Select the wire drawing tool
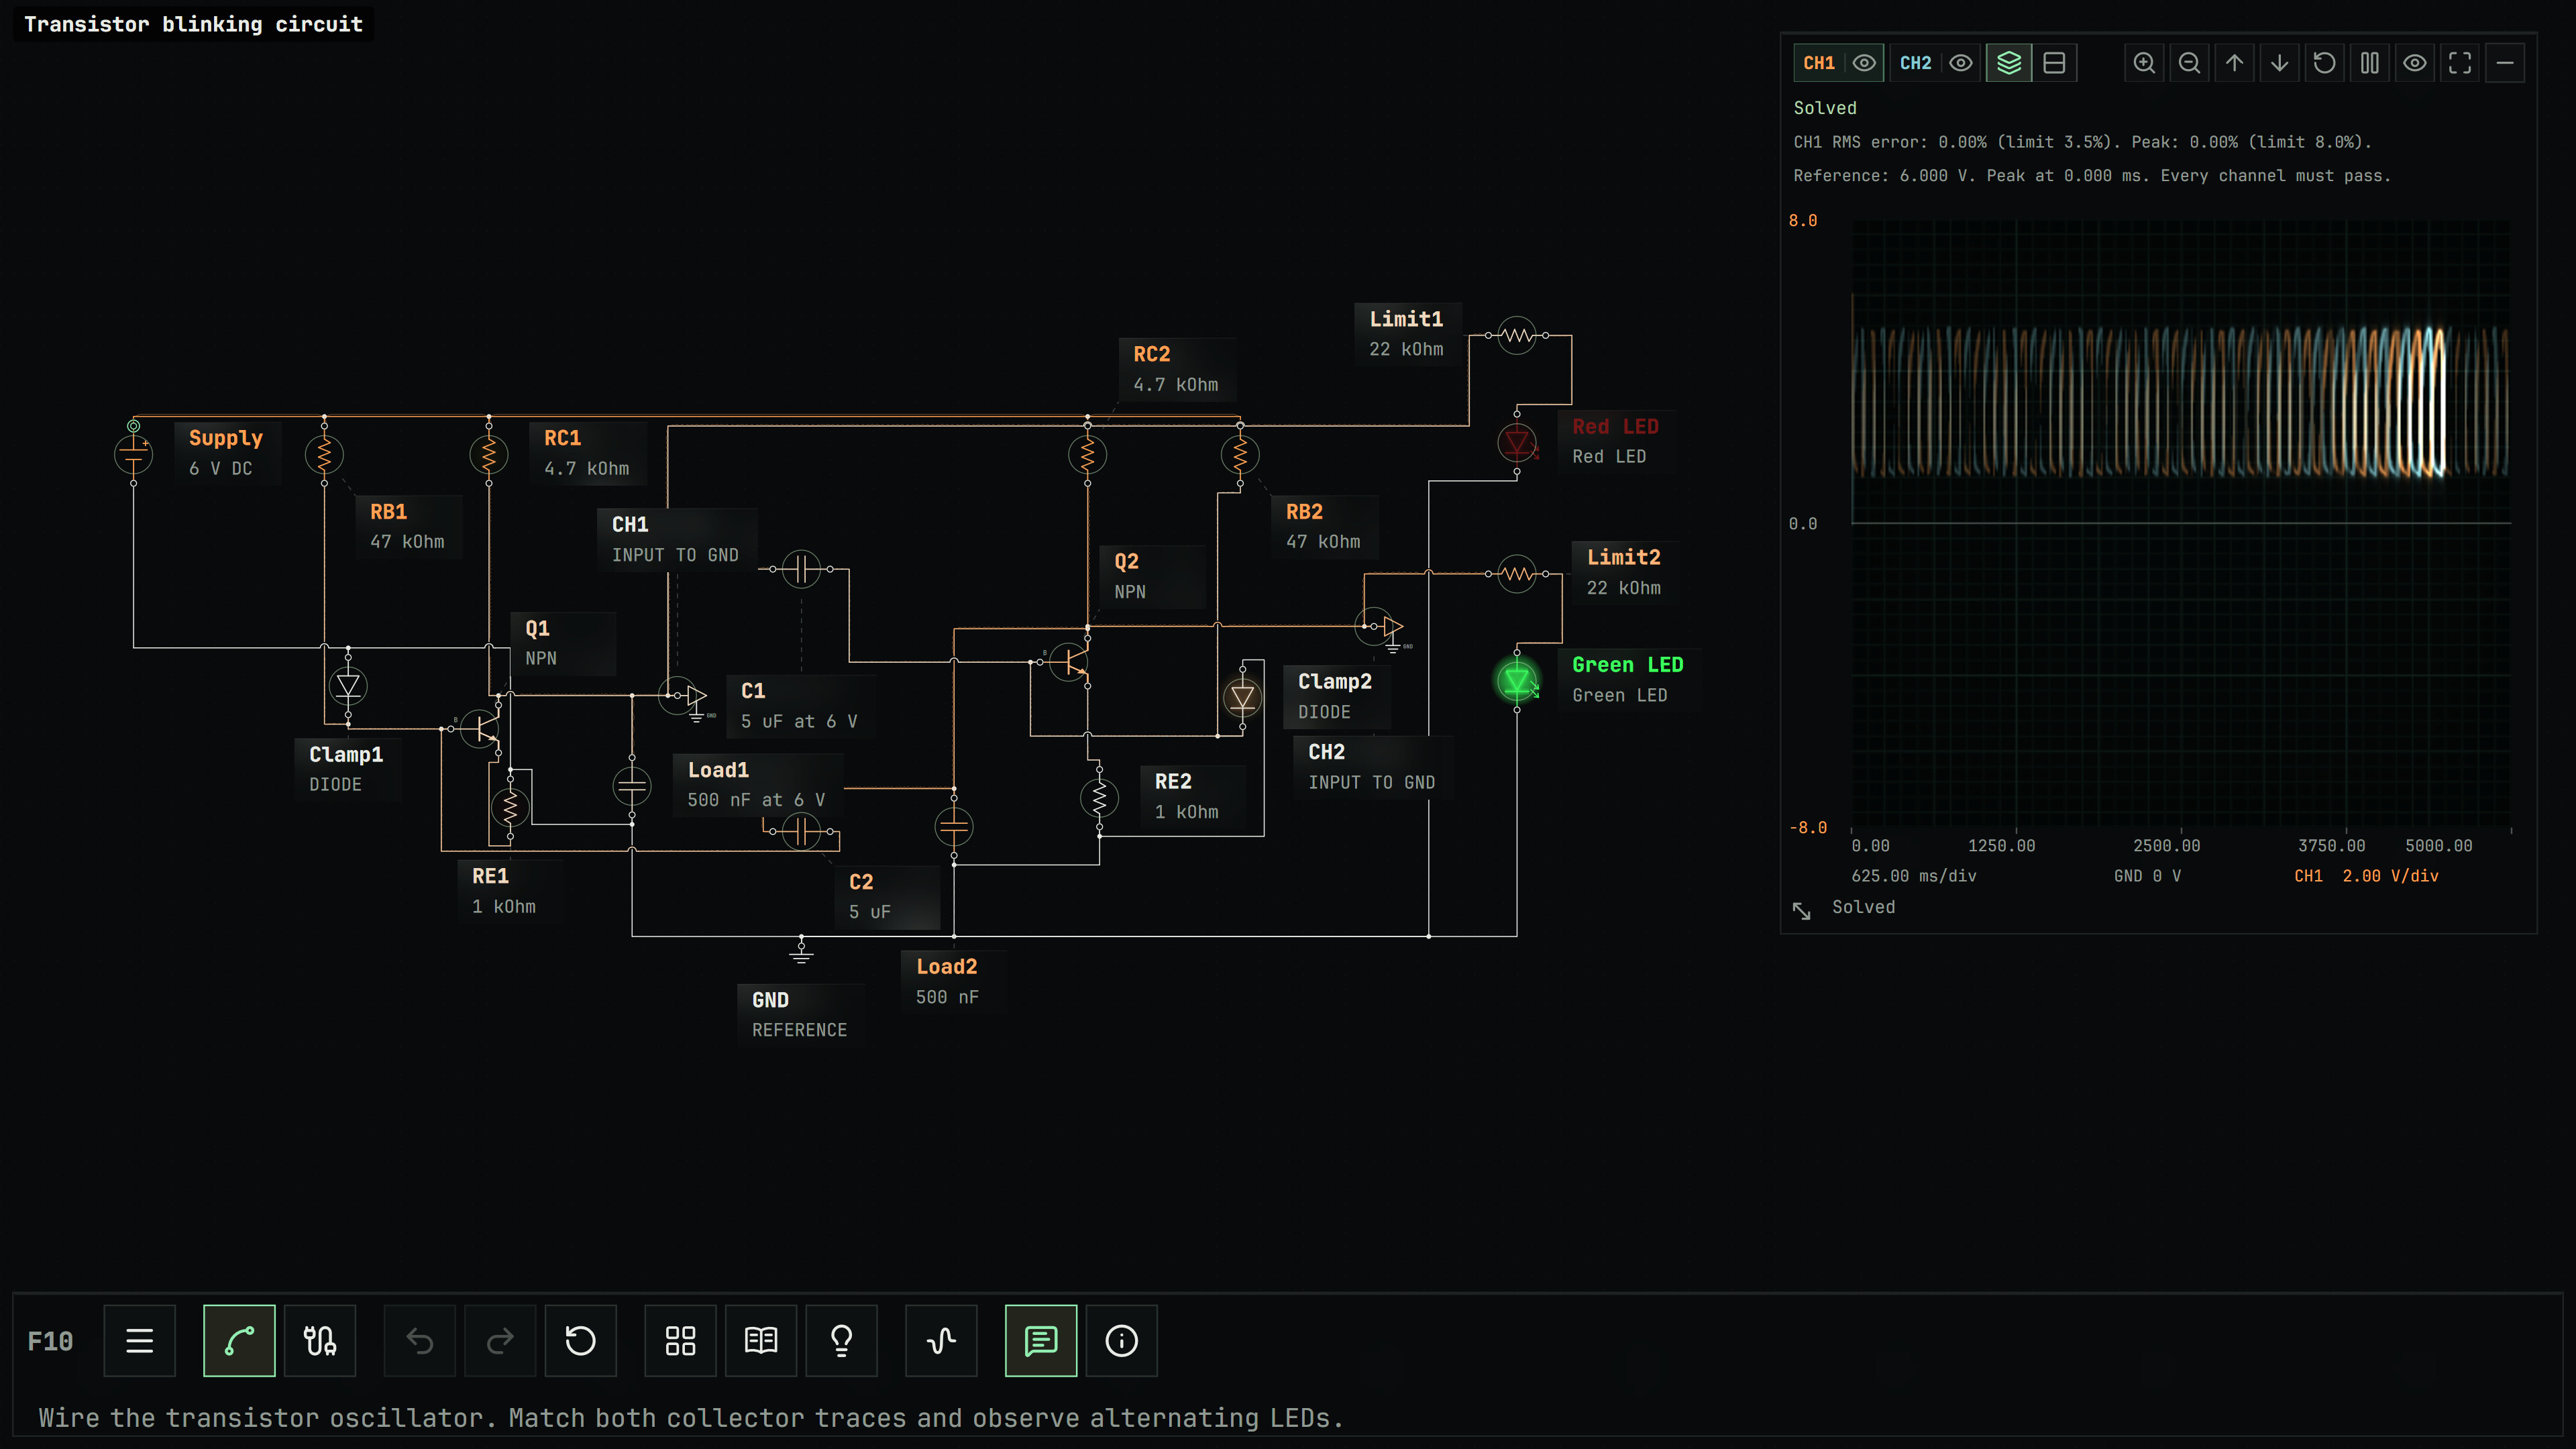 coord(239,1340)
